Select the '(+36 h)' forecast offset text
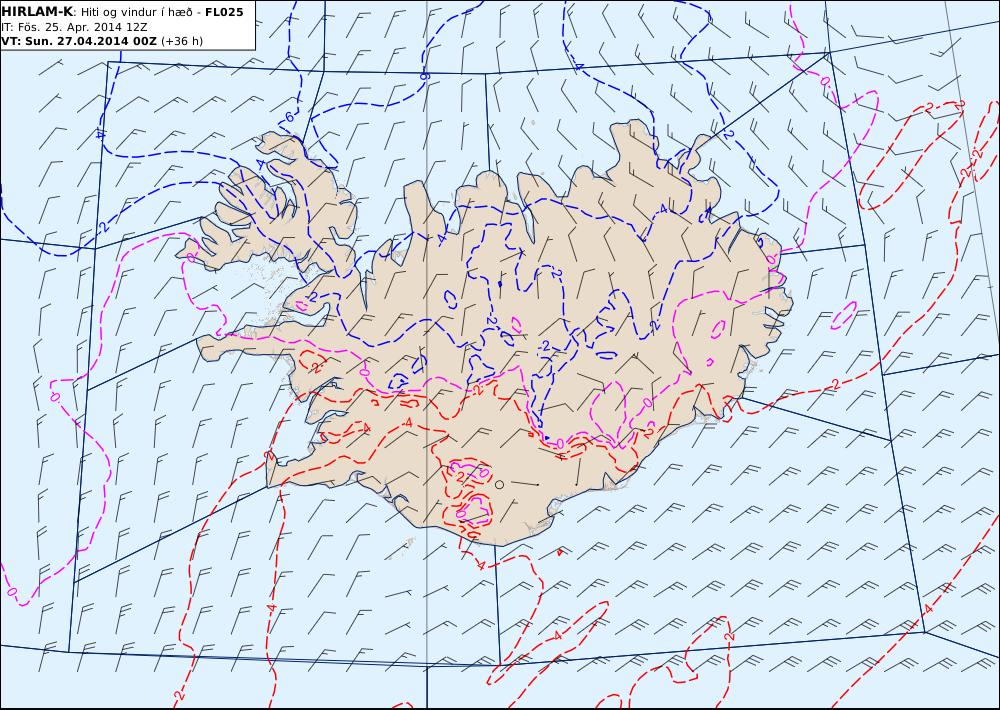Screen dimensions: 1000x710 tap(182, 41)
